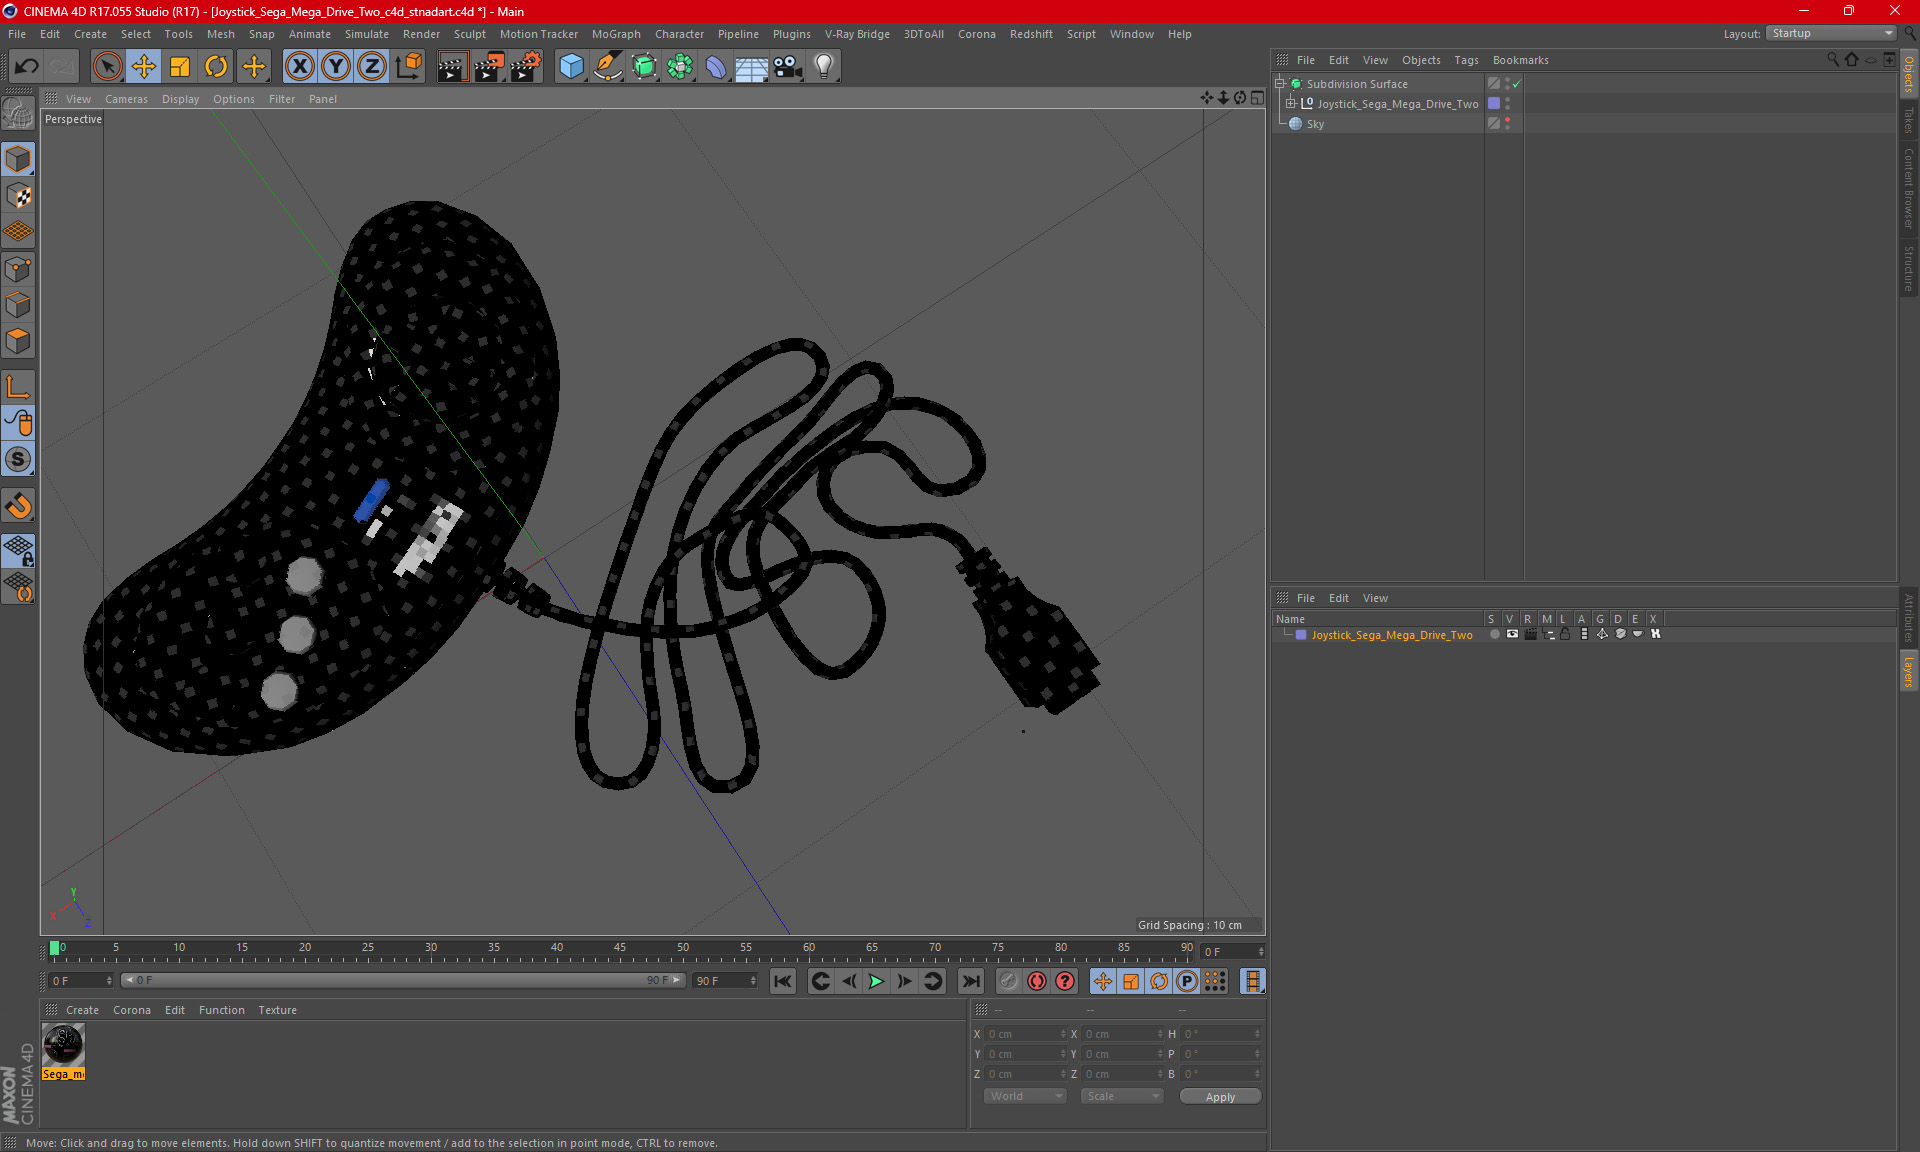Click Render to Picture Viewer icon

[x=489, y=67]
